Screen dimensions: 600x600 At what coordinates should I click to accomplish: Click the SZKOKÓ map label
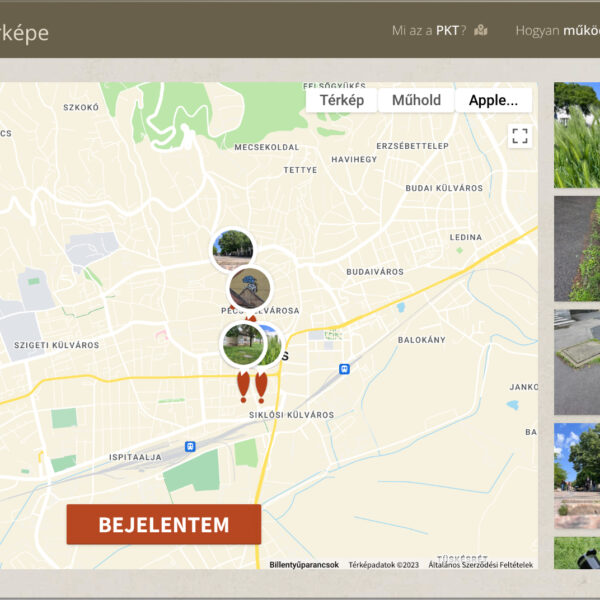click(x=81, y=108)
